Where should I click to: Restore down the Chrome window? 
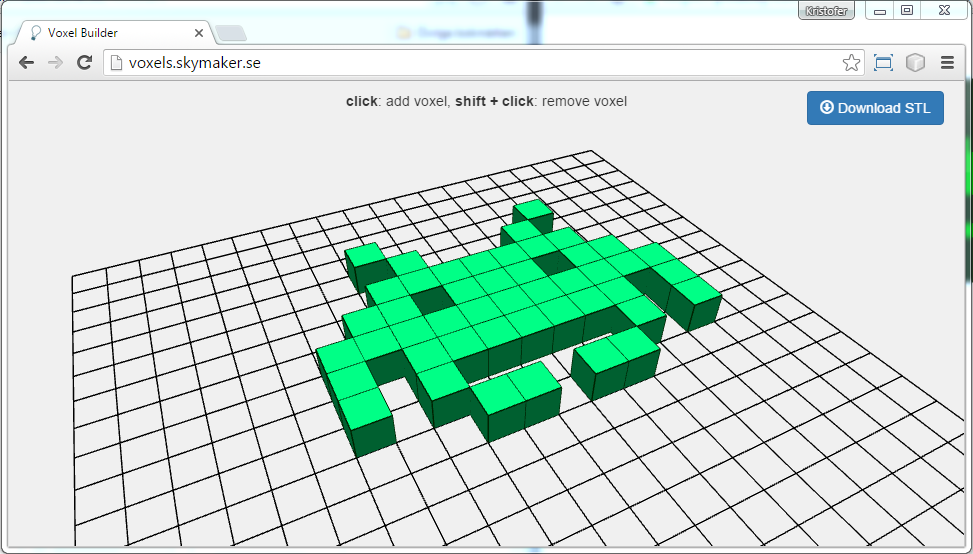click(907, 11)
